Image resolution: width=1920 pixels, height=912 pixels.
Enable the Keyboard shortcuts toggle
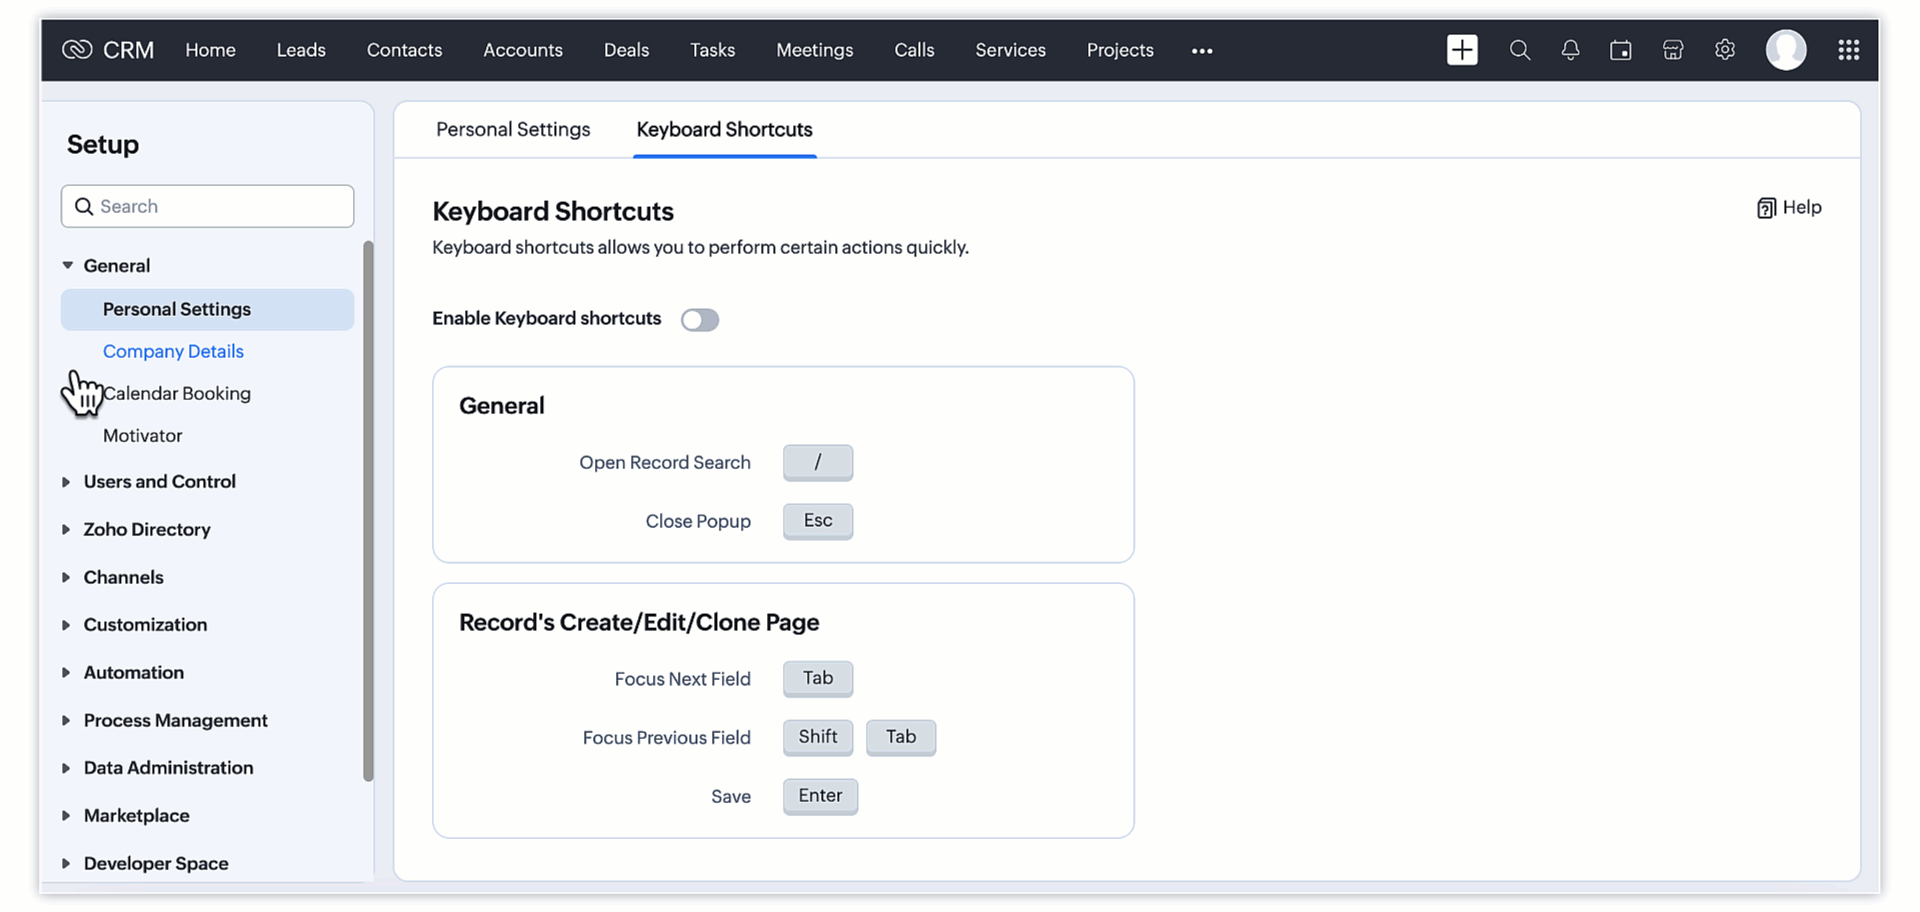(x=699, y=320)
